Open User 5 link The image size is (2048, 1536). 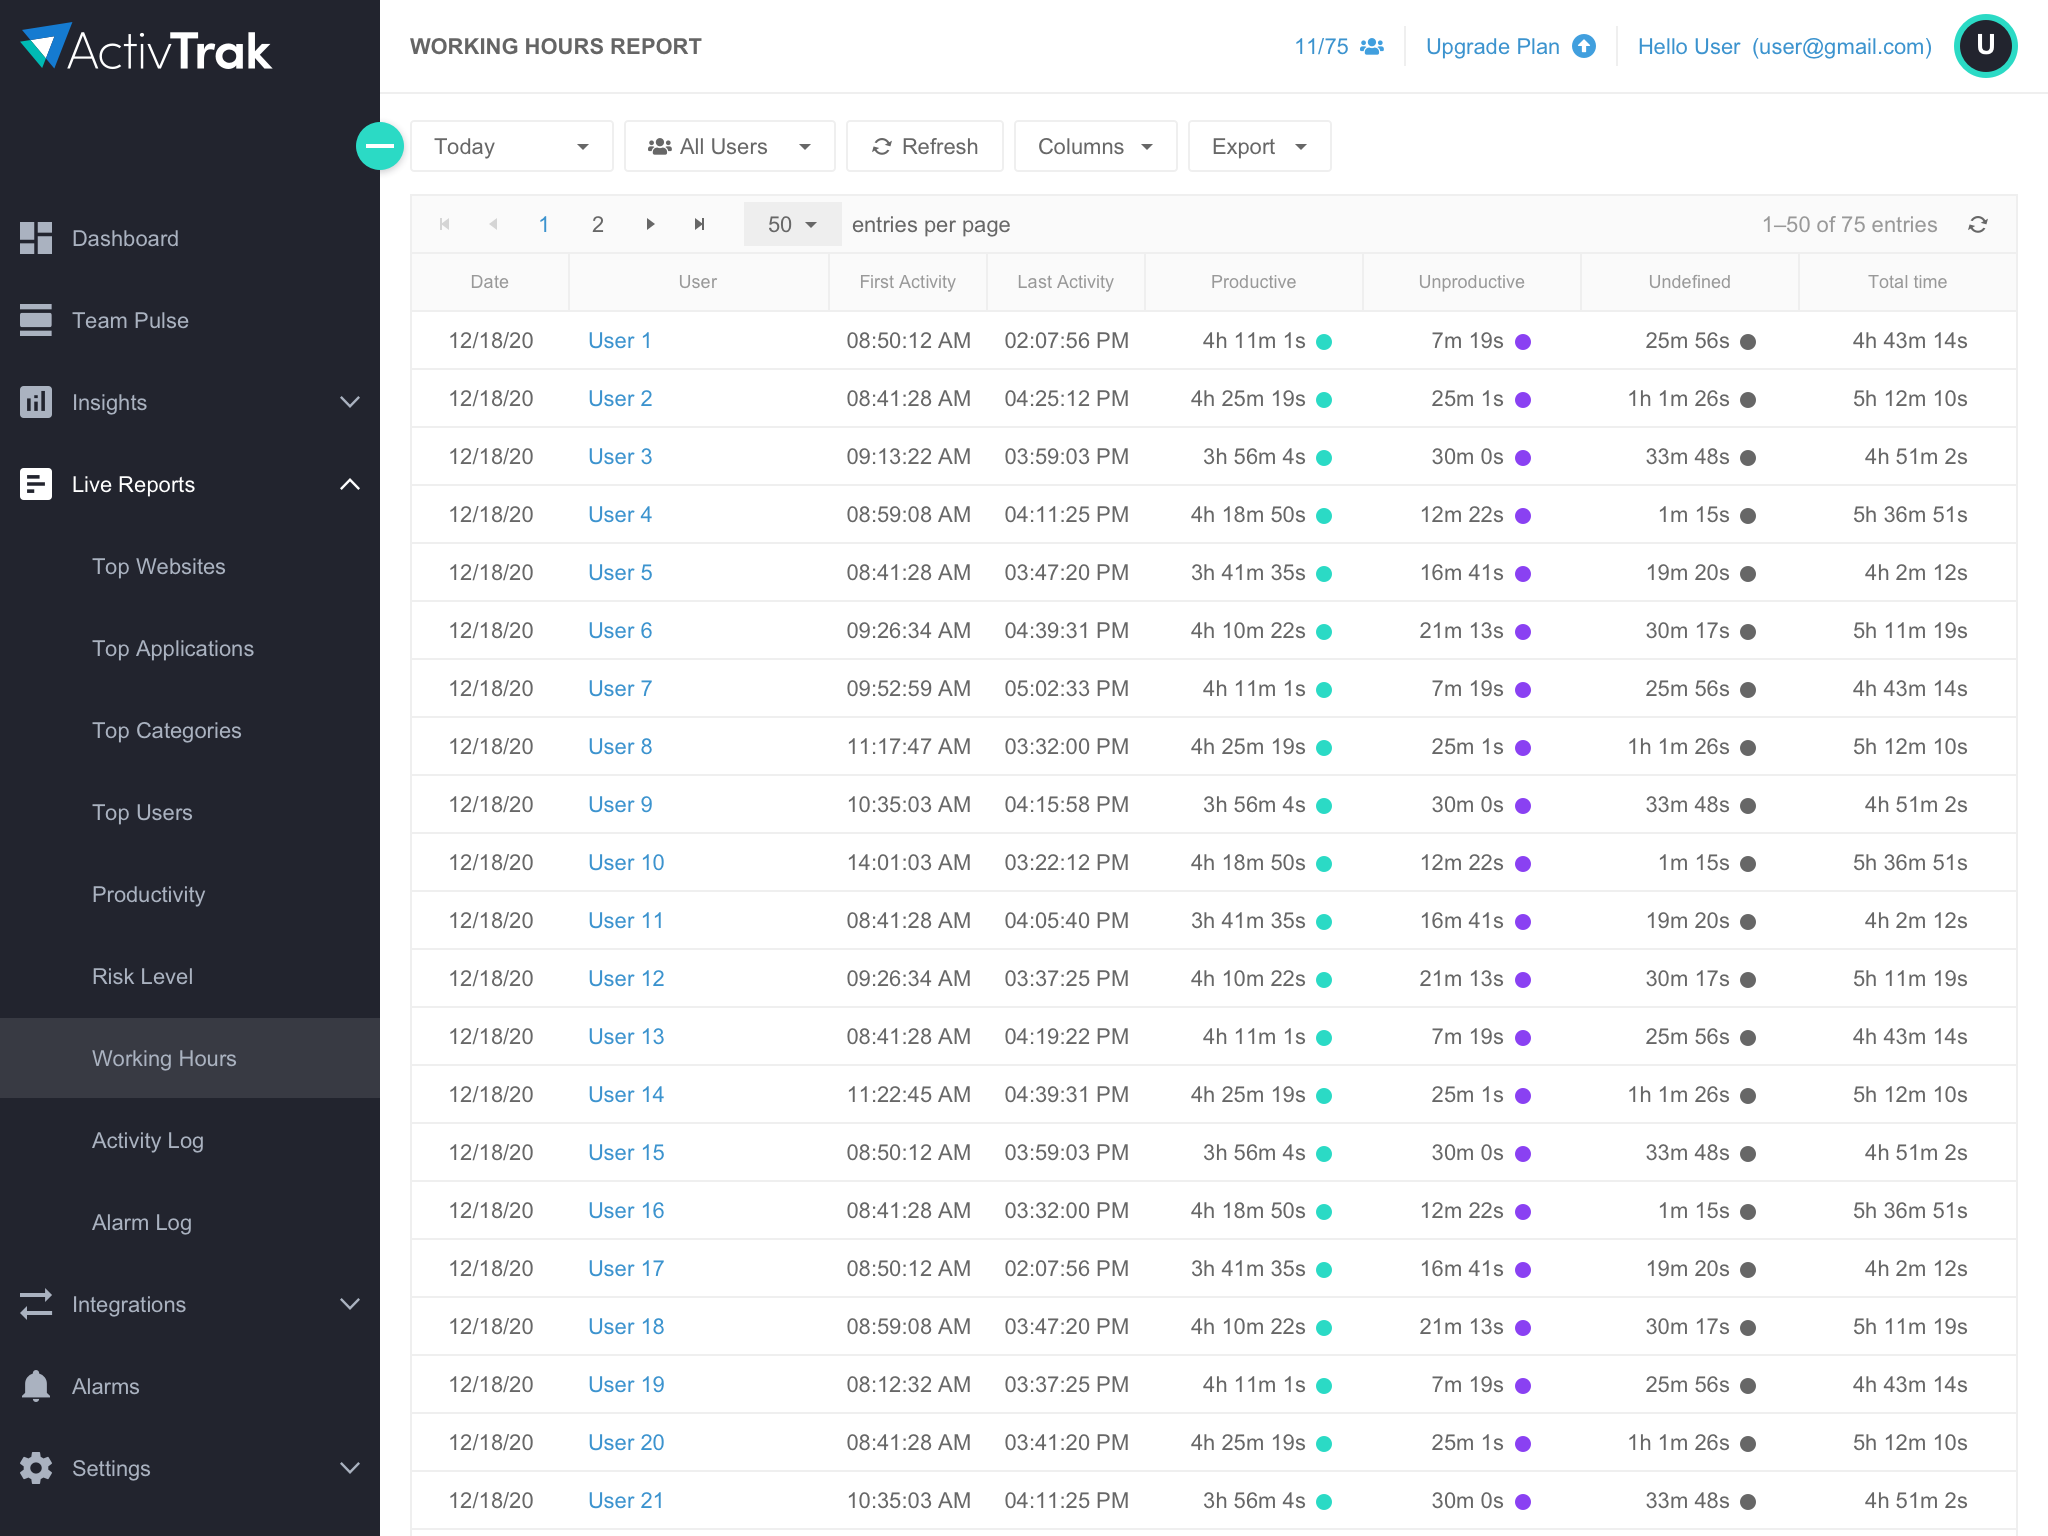click(619, 573)
